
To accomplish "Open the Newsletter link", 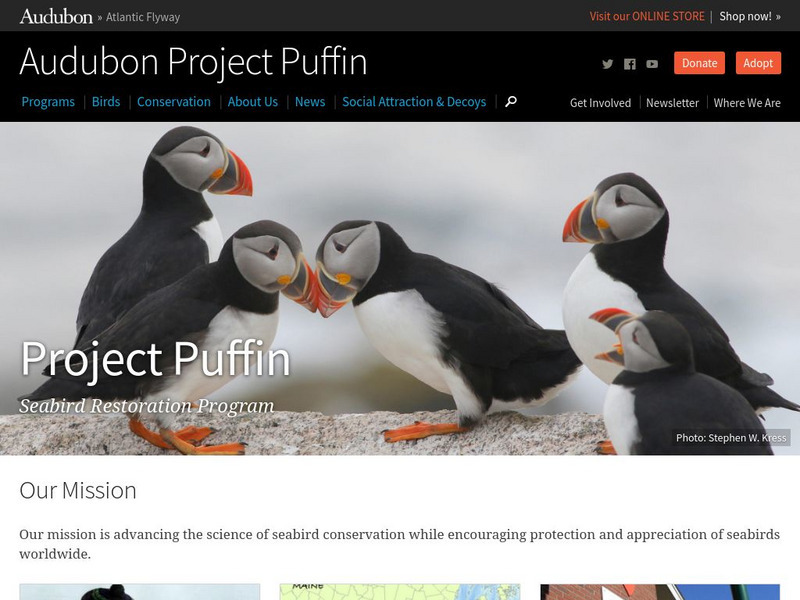I will [x=672, y=103].
